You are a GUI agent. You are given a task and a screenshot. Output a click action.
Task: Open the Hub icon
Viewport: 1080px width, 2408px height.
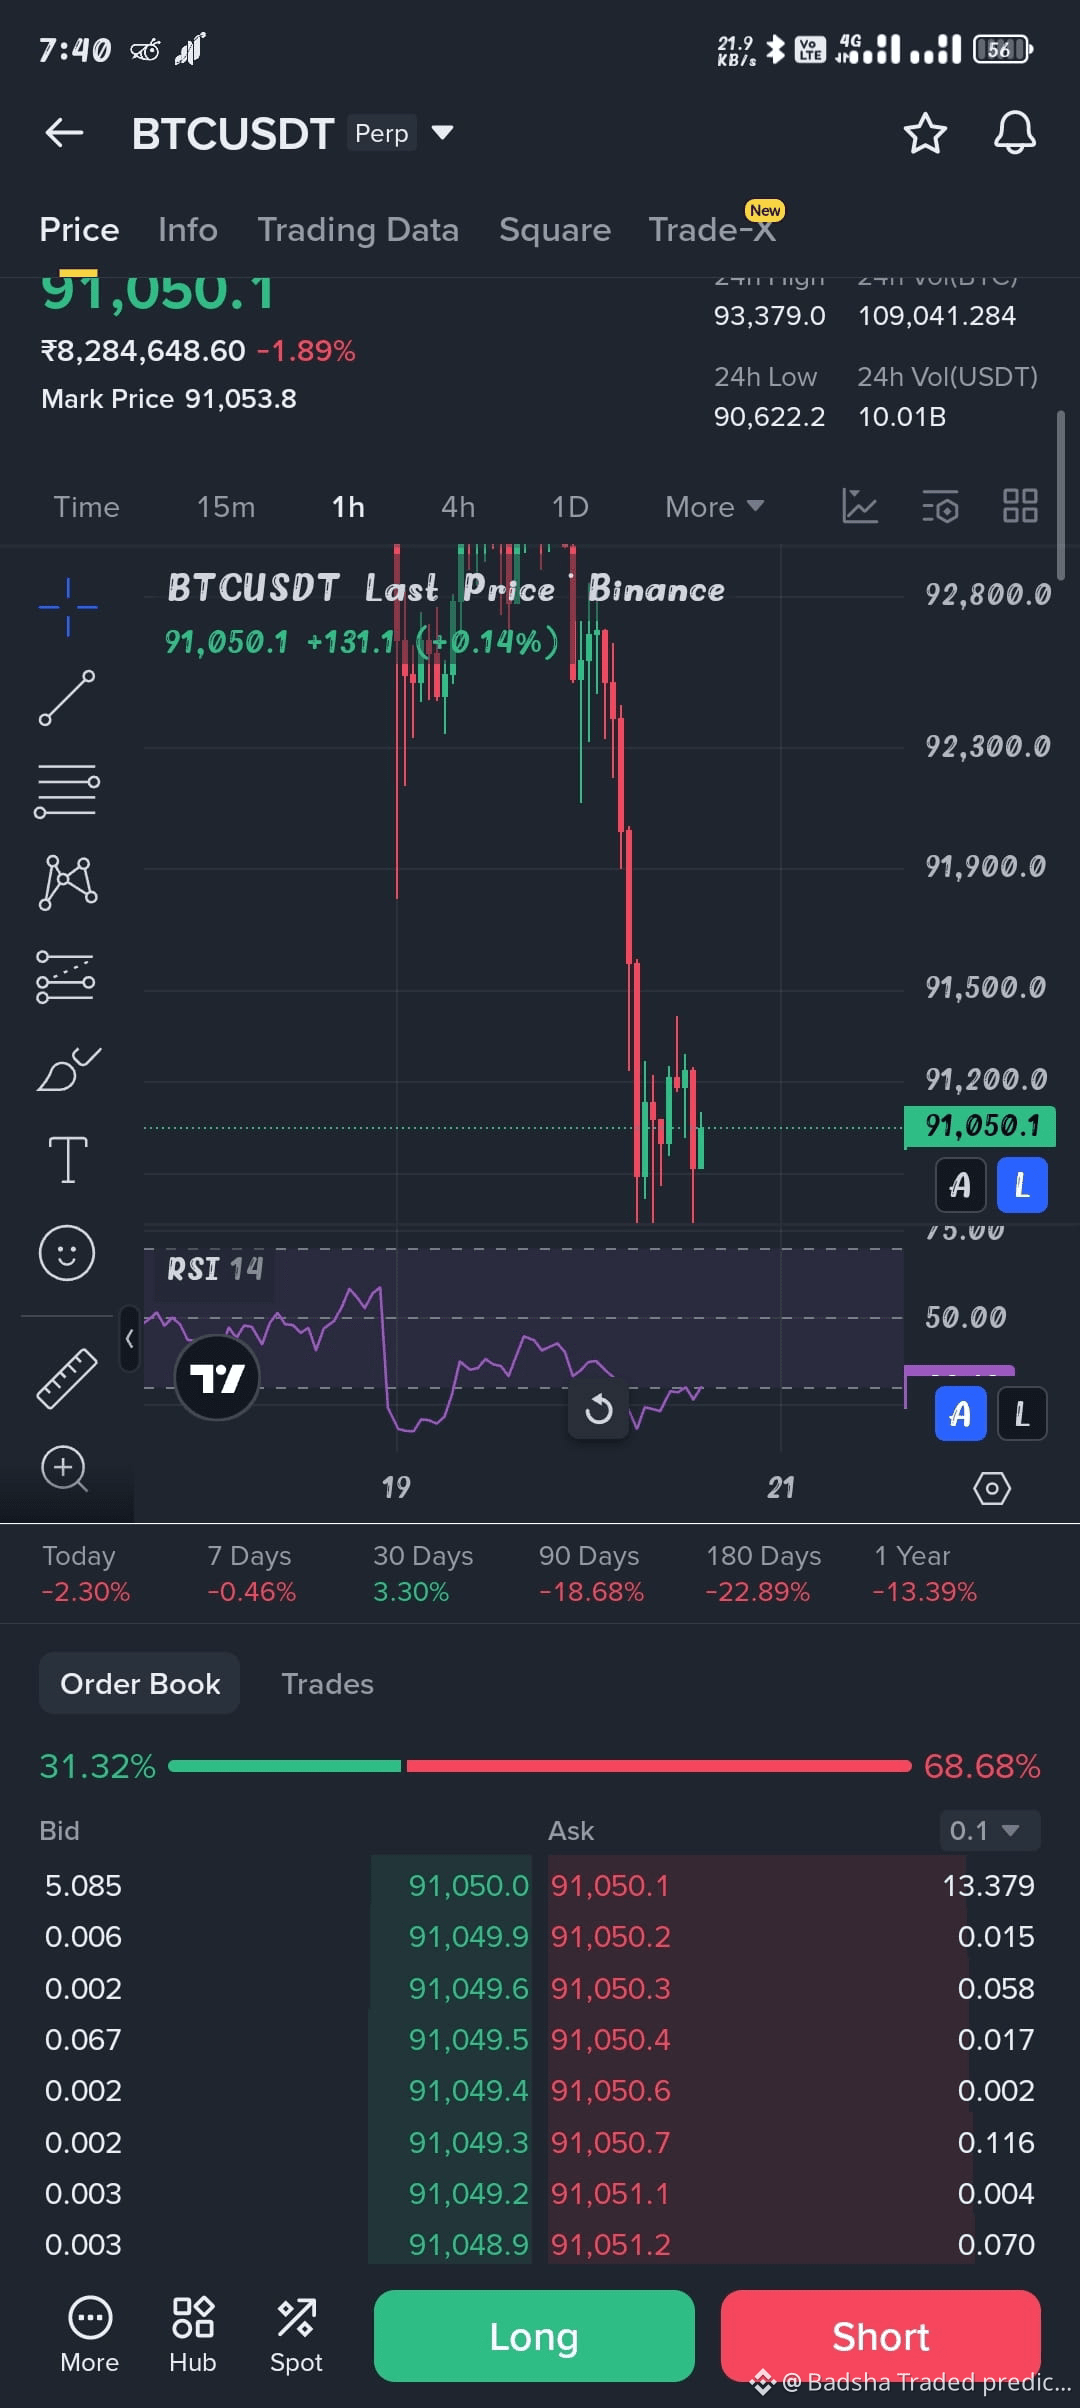tap(193, 2335)
